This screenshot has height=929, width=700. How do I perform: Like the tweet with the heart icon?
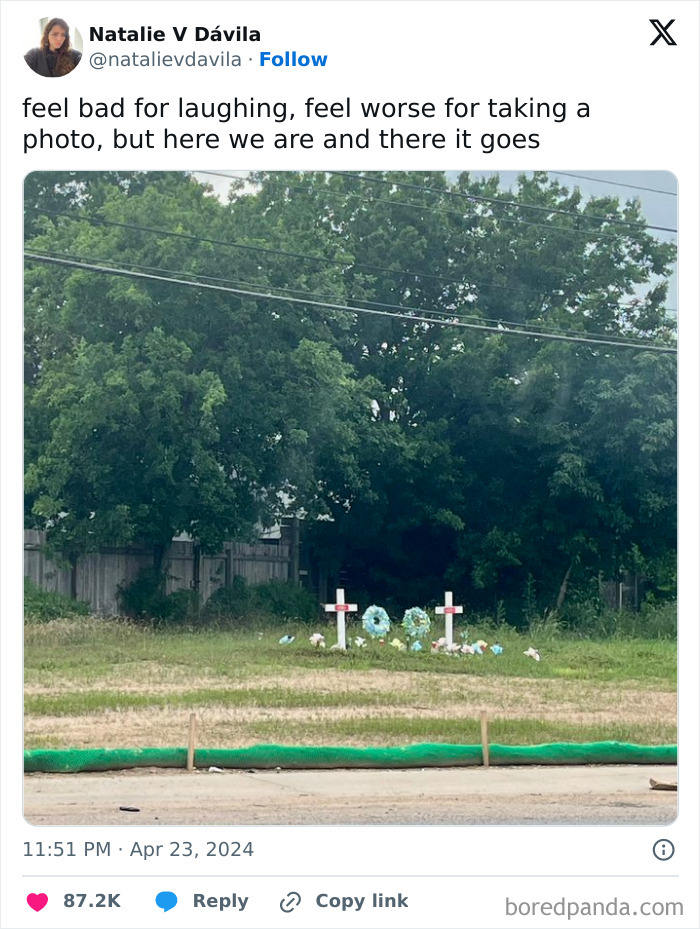[x=37, y=901]
